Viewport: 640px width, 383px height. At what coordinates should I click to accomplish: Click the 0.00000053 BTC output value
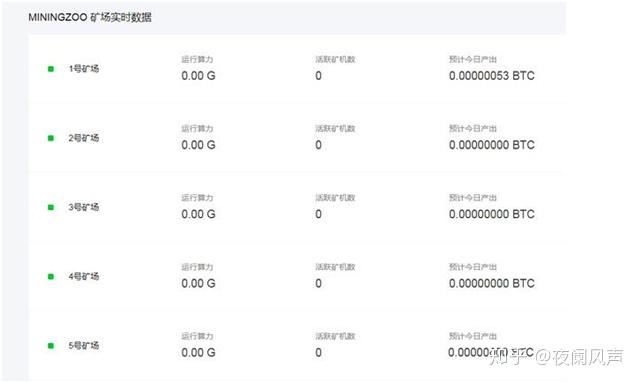[x=491, y=76]
